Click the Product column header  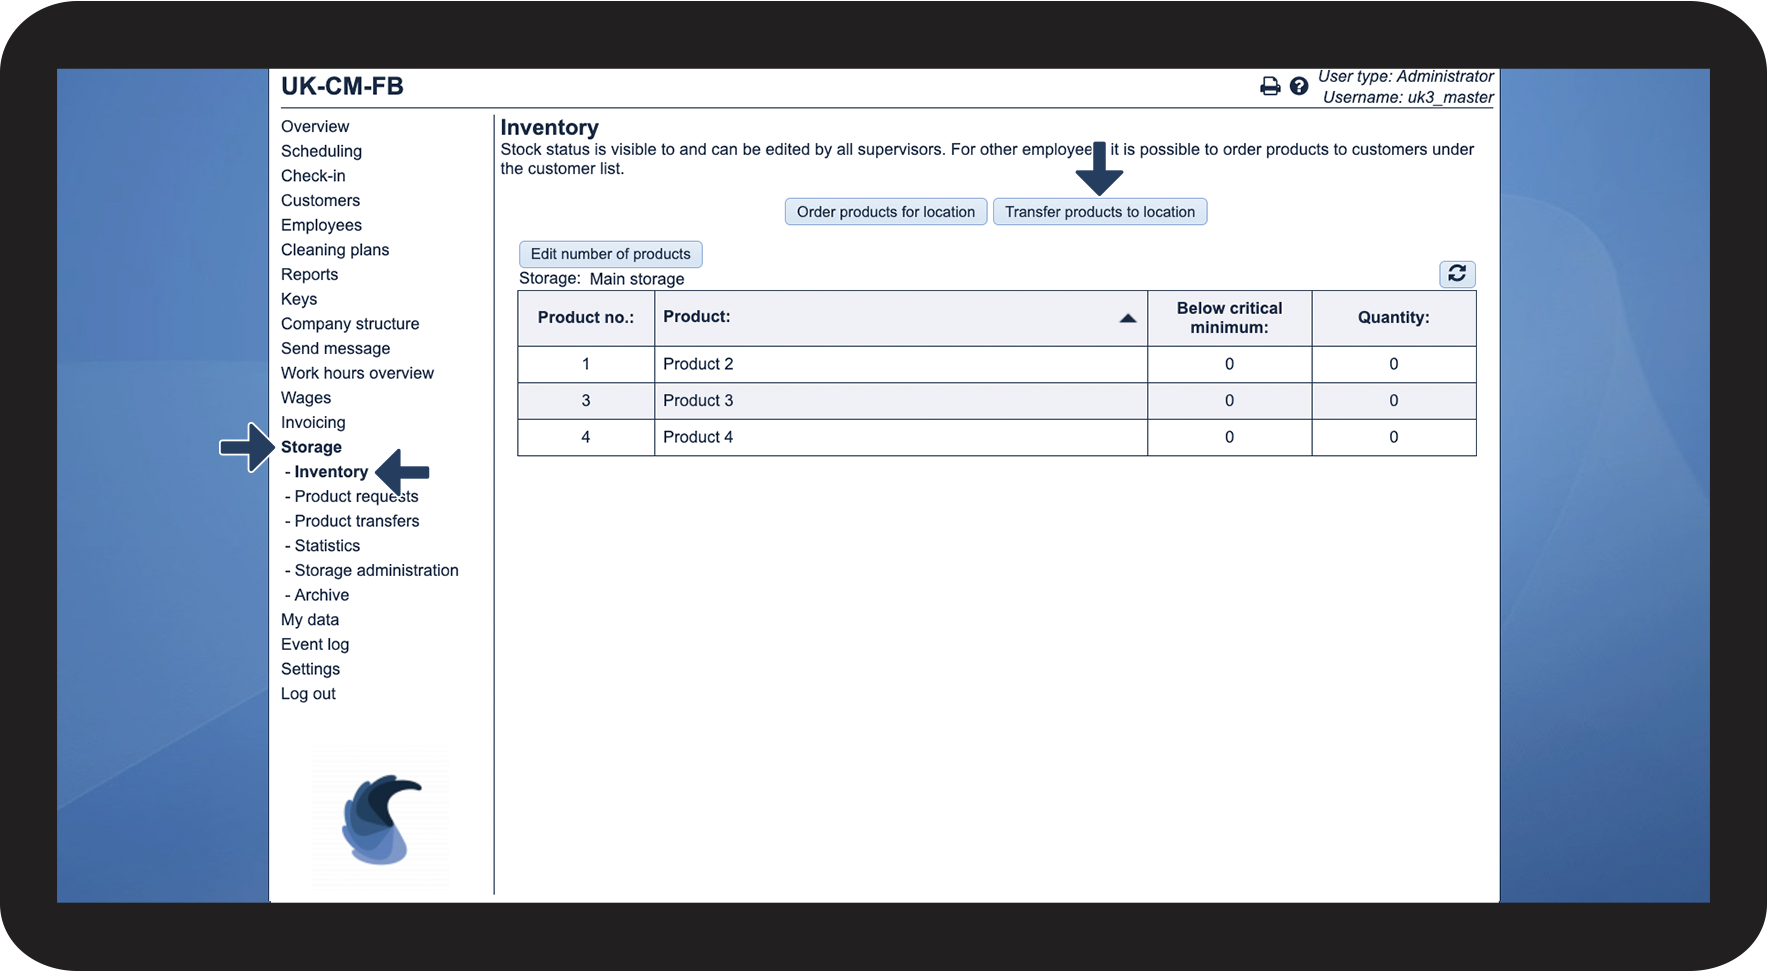(x=901, y=318)
